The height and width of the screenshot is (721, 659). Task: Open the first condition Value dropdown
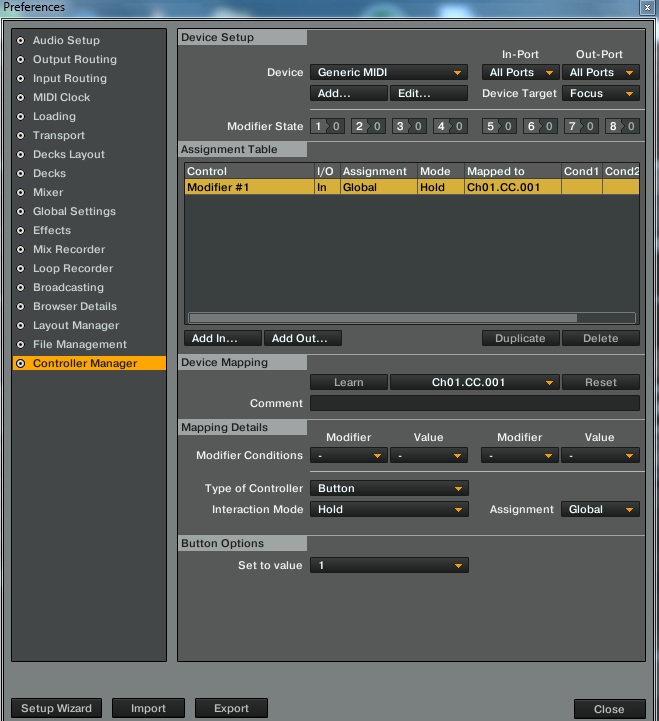click(429, 456)
